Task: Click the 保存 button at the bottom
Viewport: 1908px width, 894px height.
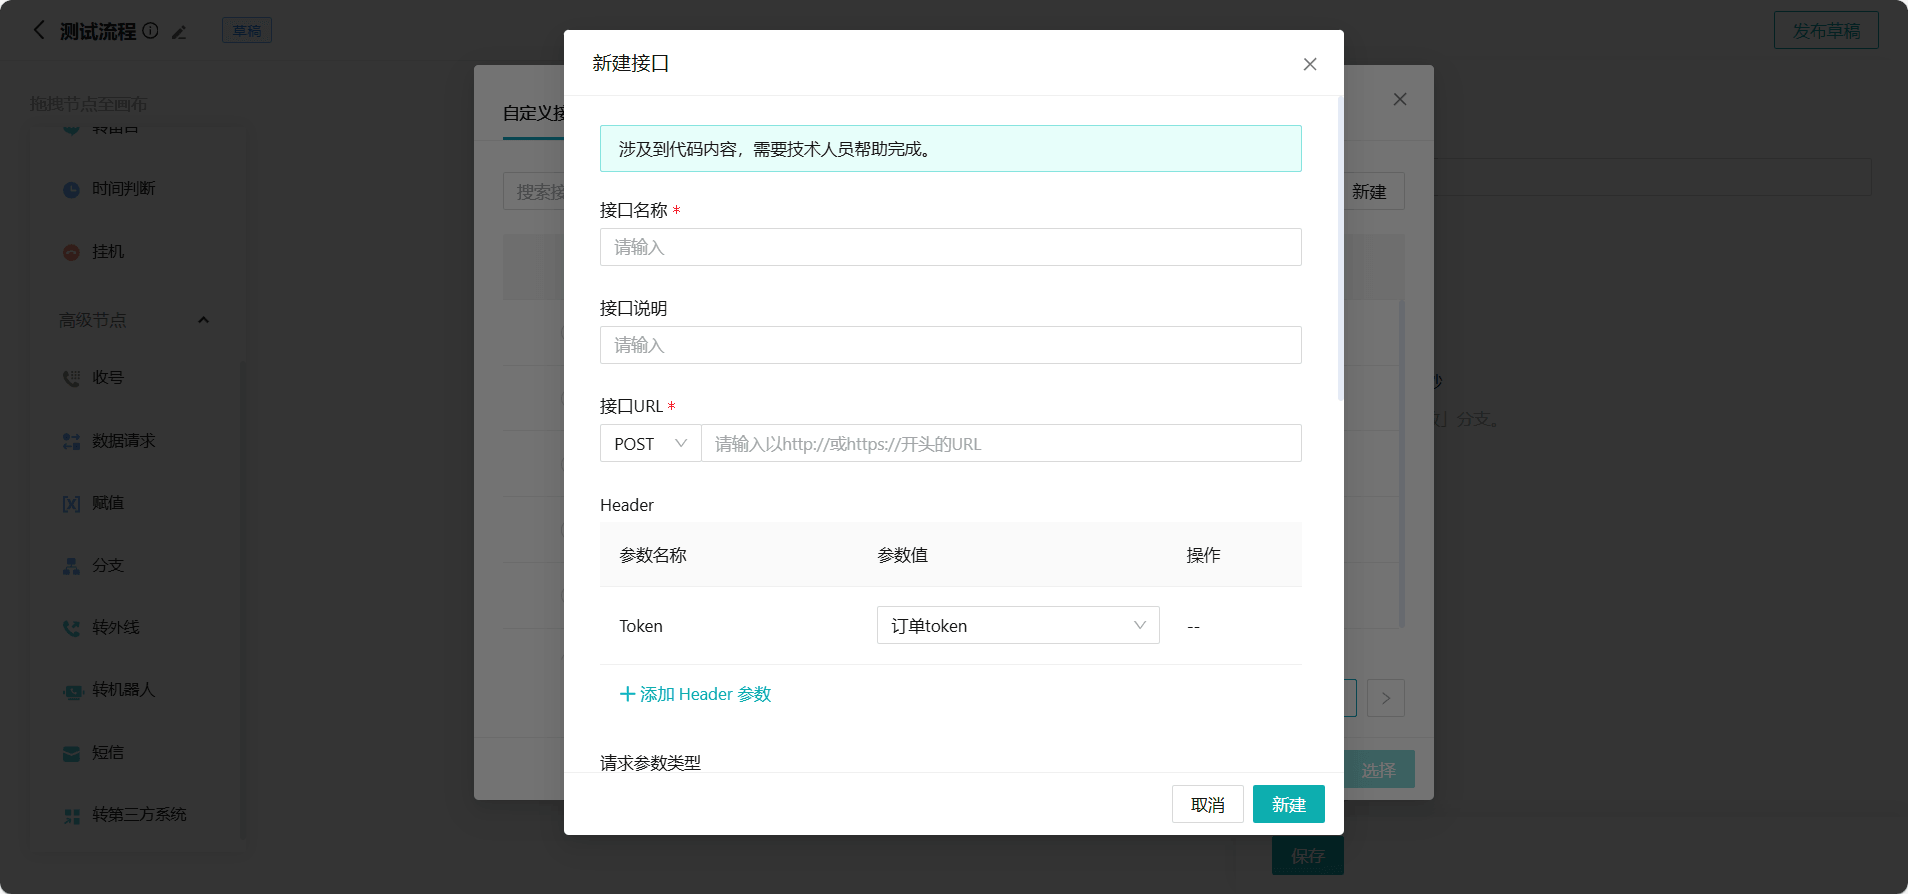Action: (x=1308, y=856)
